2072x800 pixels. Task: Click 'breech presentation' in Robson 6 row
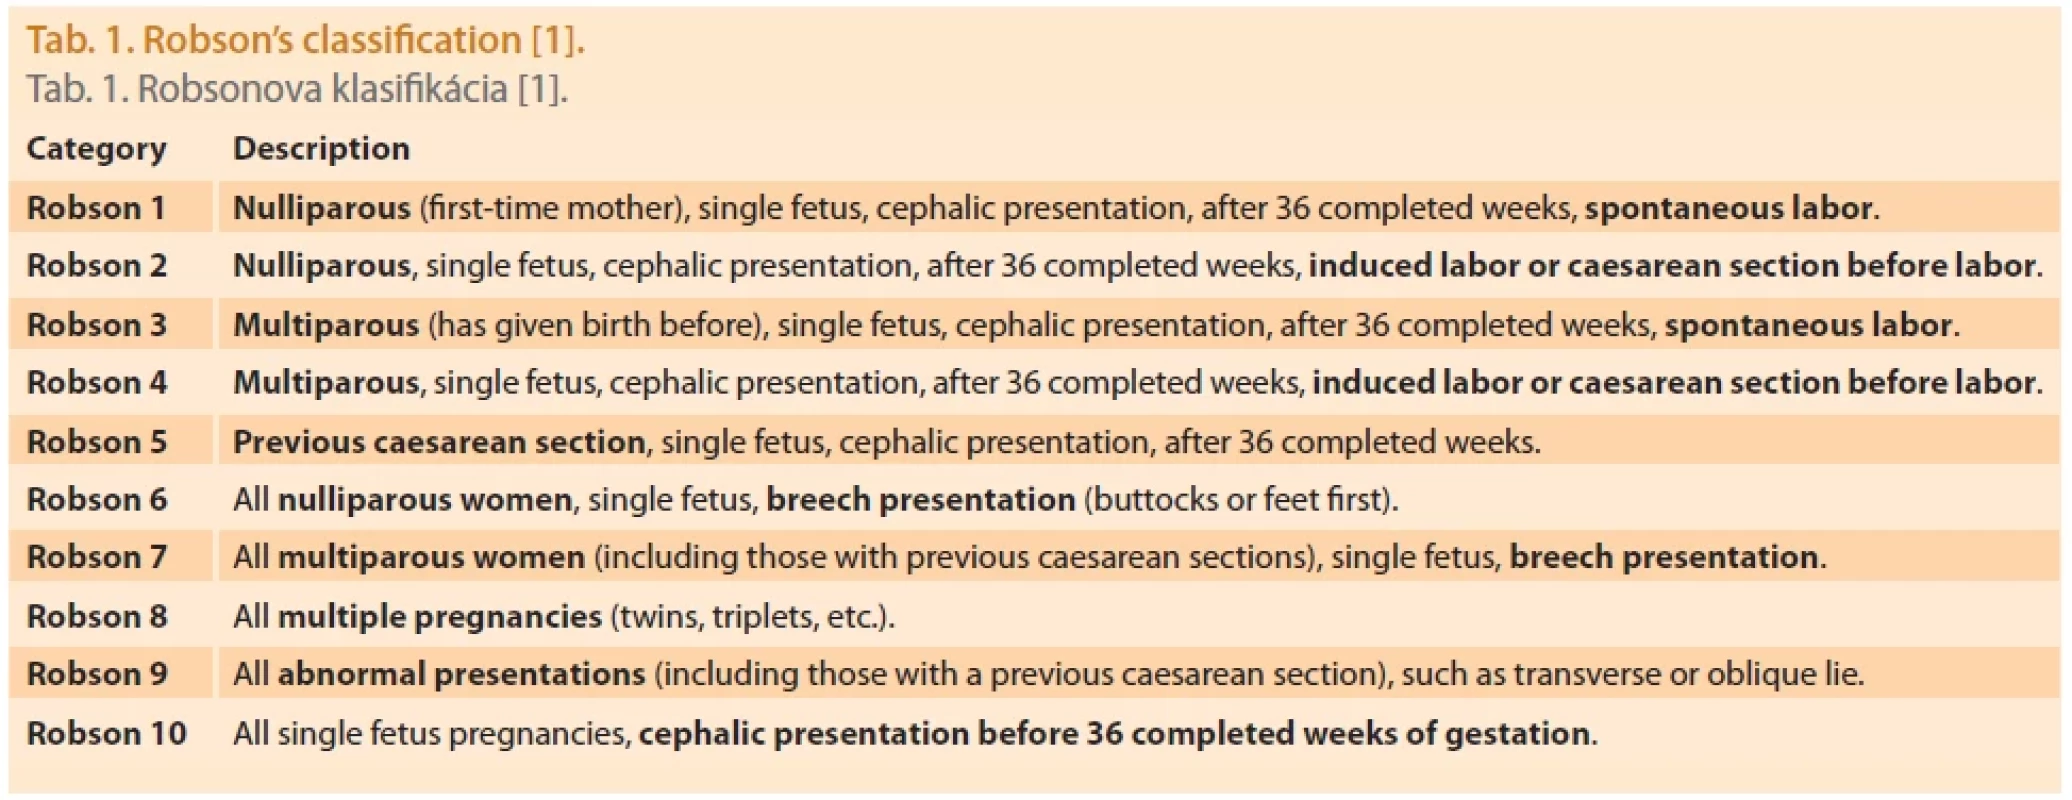click(920, 500)
